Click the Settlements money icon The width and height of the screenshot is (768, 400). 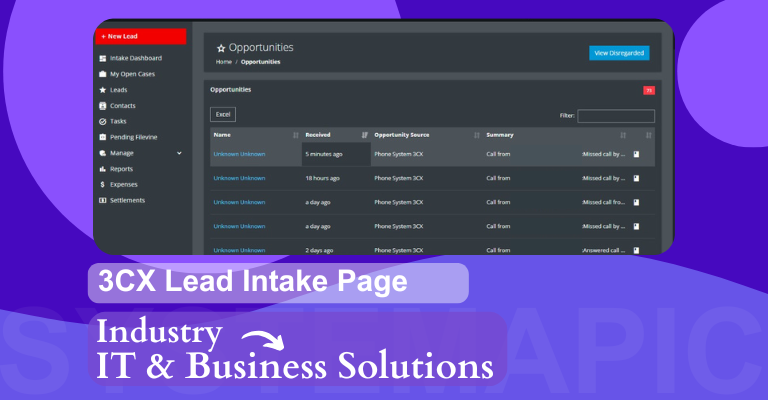(102, 200)
